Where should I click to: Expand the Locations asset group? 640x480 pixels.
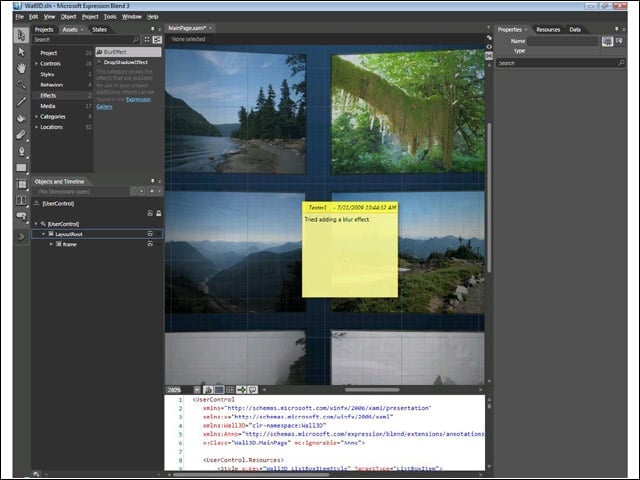click(x=36, y=127)
